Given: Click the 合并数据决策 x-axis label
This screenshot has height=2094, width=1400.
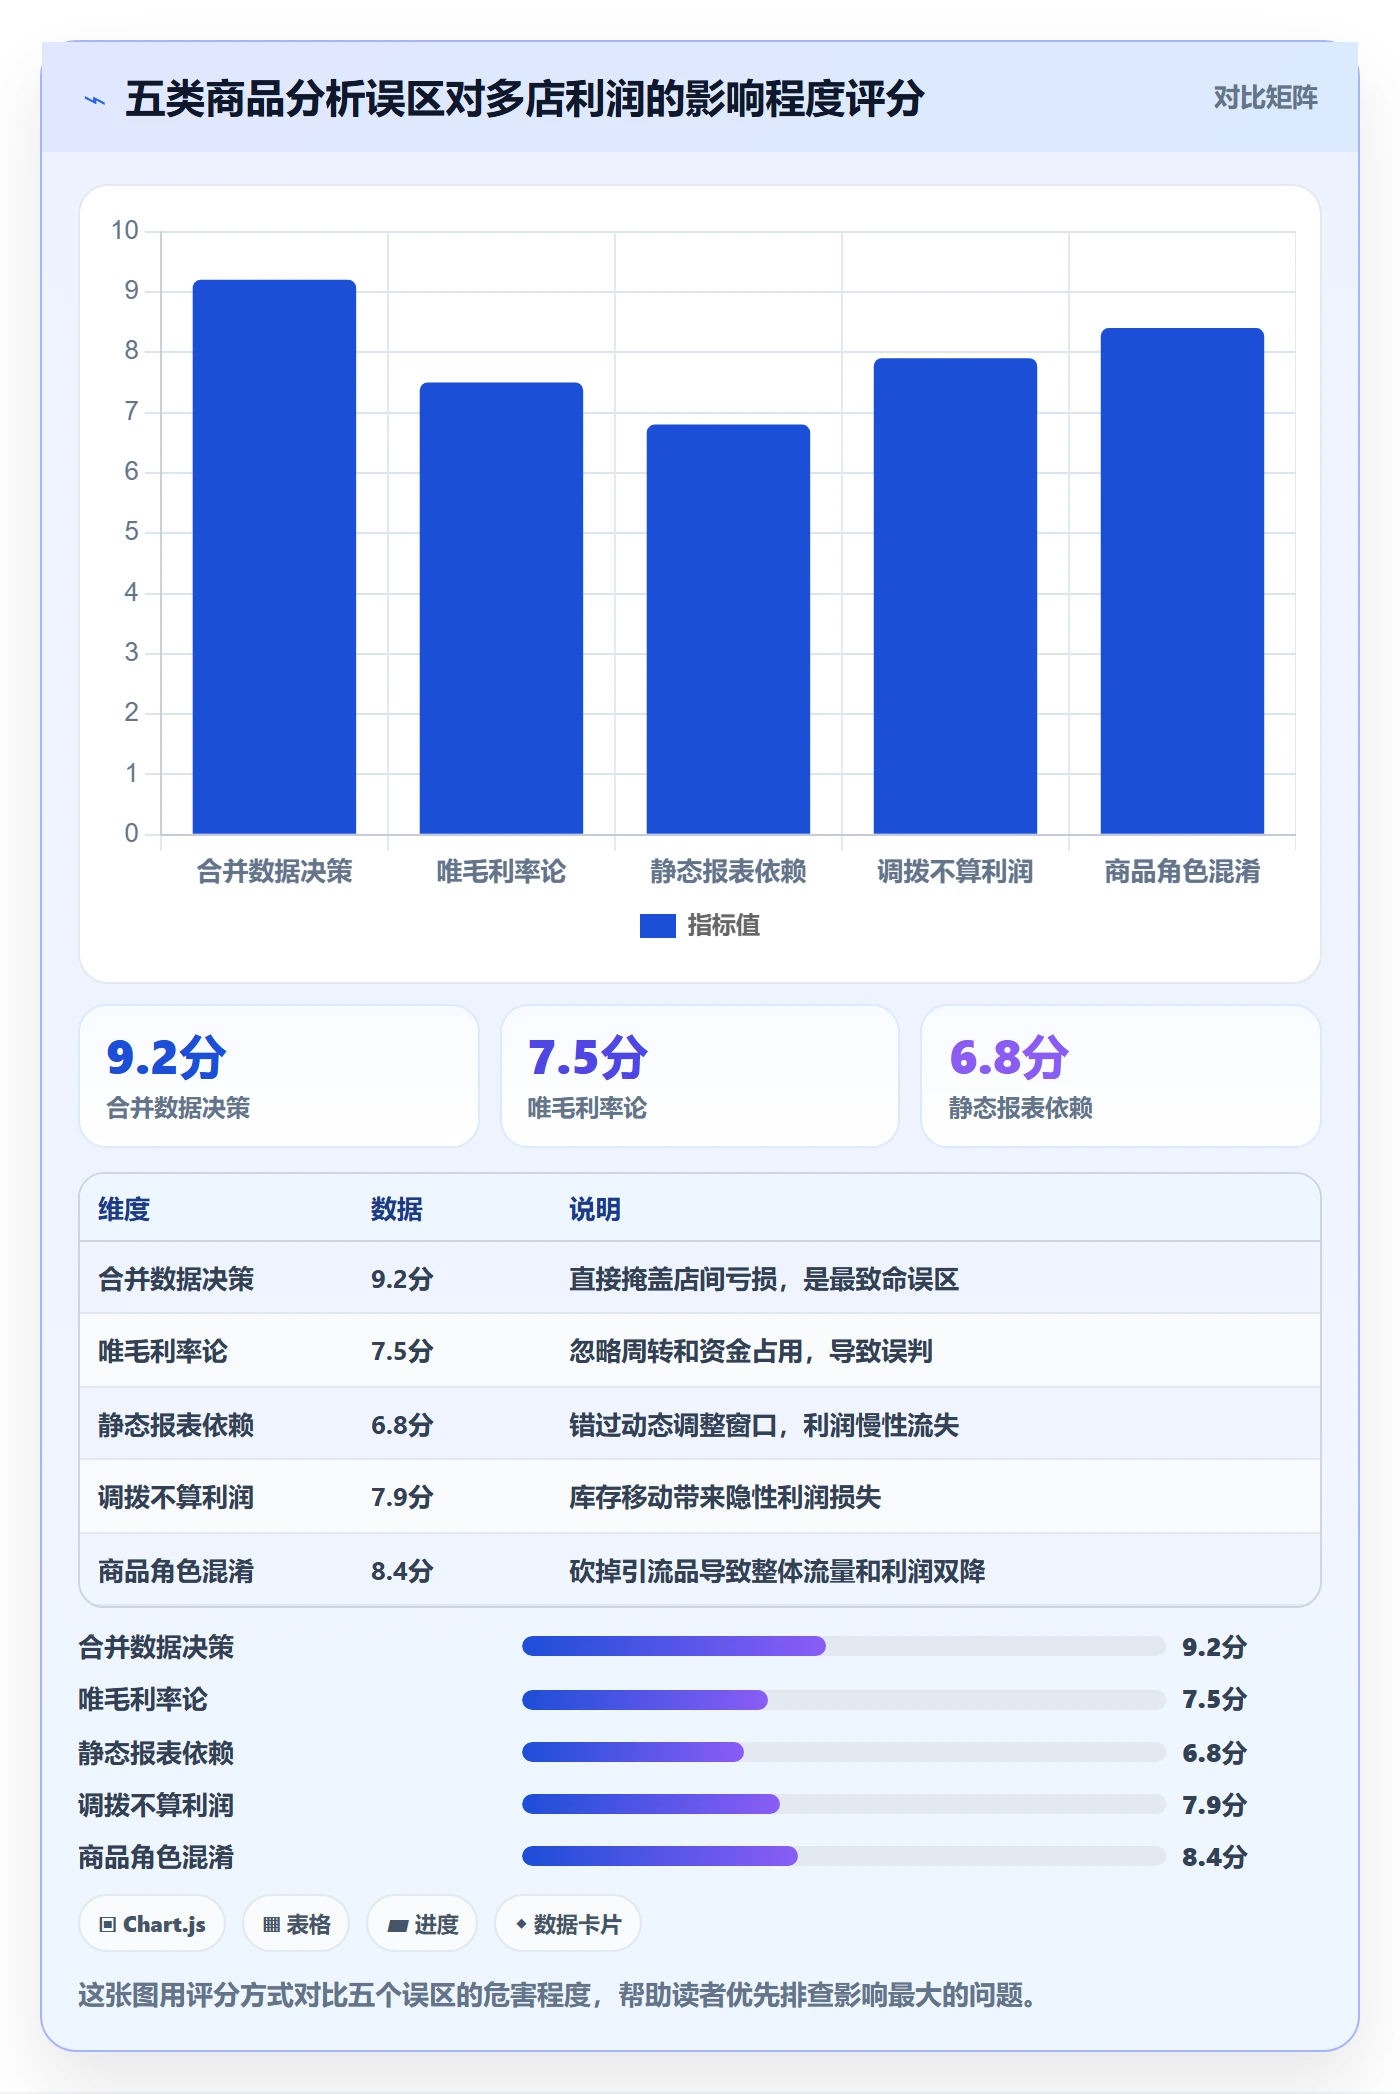Looking at the screenshot, I should tap(274, 871).
